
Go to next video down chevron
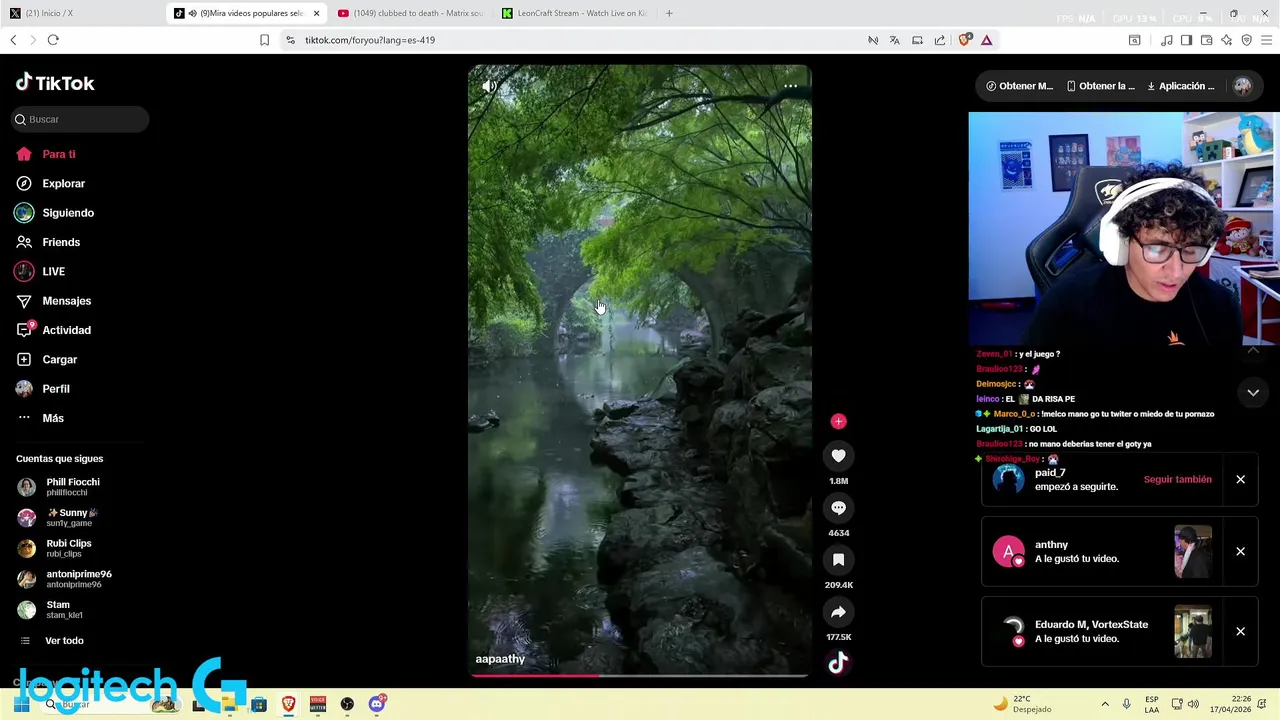[x=1253, y=393]
